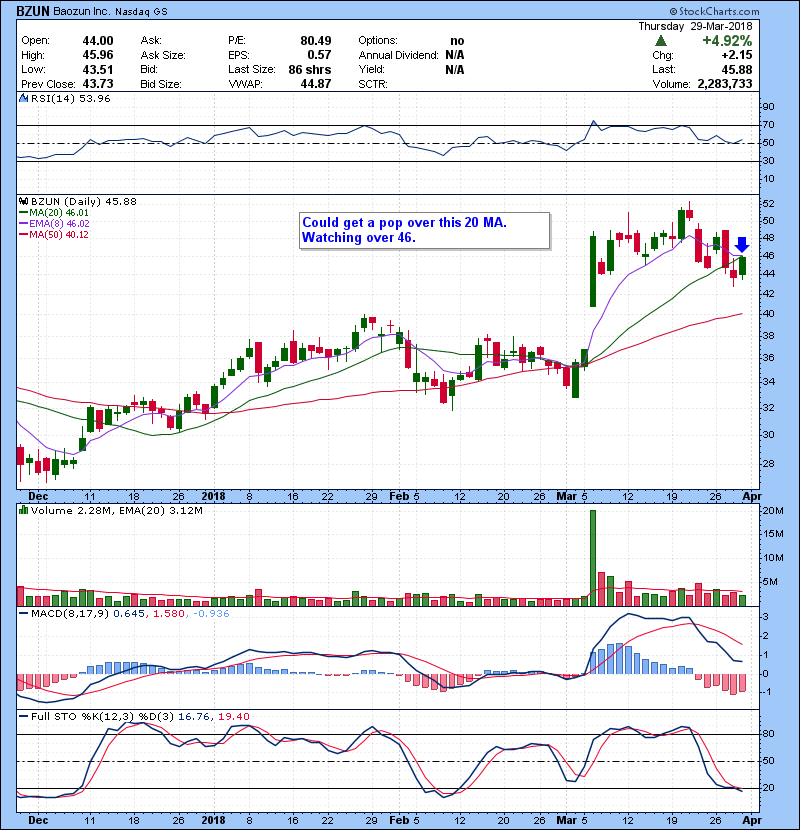Click the BZUN (Daily) 45.88 chart title

84,201
